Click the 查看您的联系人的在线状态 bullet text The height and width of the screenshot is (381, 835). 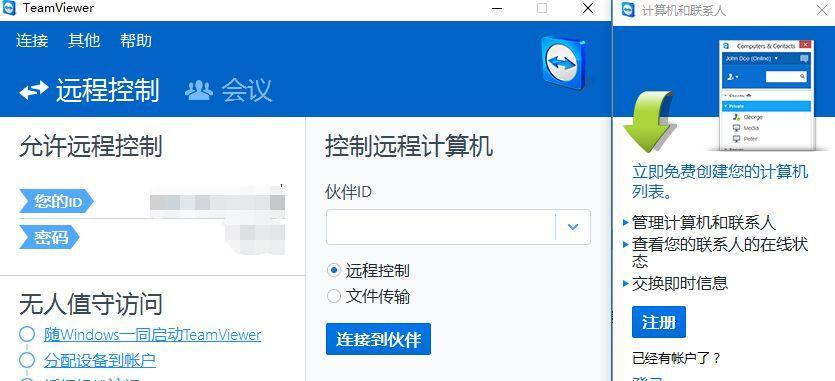[x=719, y=253]
